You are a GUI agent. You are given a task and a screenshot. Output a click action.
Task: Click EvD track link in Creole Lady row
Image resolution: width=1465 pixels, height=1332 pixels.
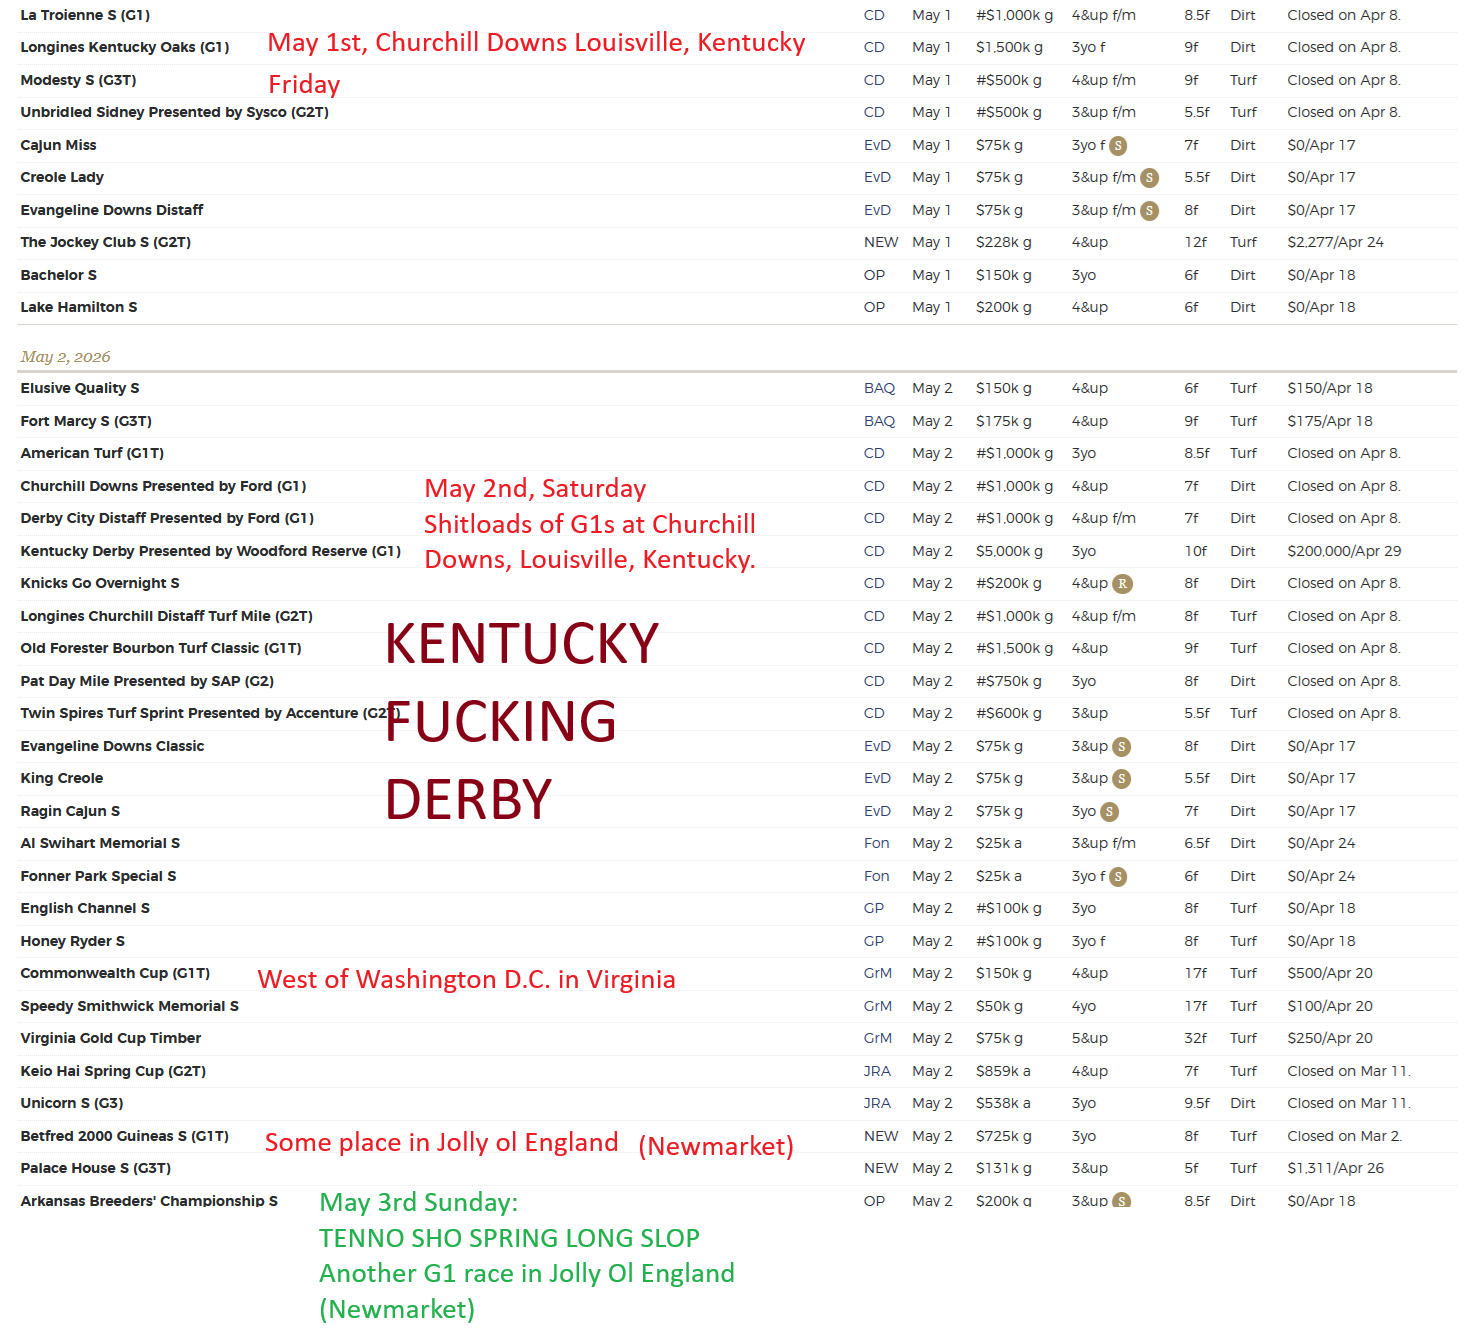coord(877,177)
